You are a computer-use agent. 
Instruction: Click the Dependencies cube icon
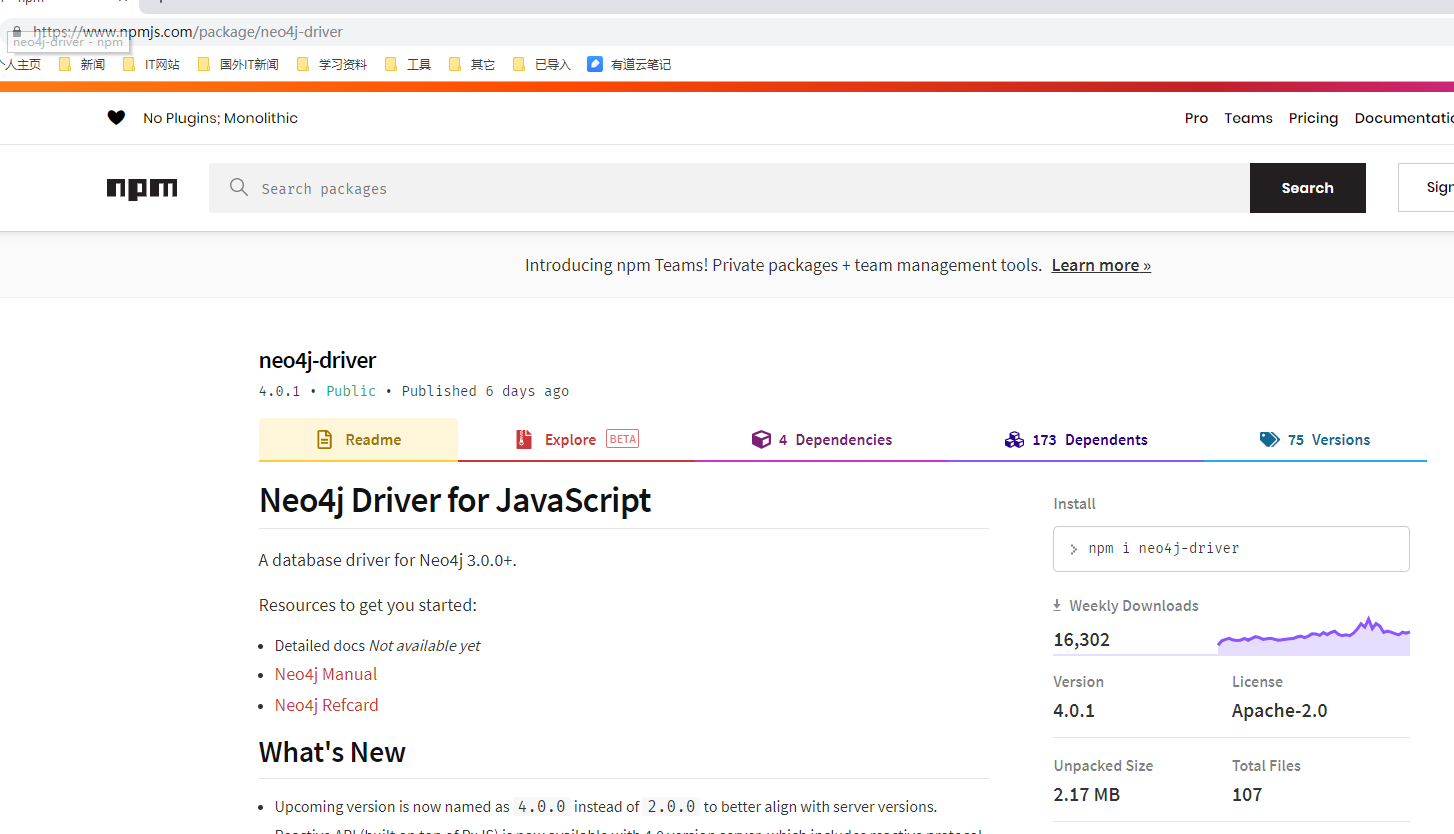tap(761, 439)
